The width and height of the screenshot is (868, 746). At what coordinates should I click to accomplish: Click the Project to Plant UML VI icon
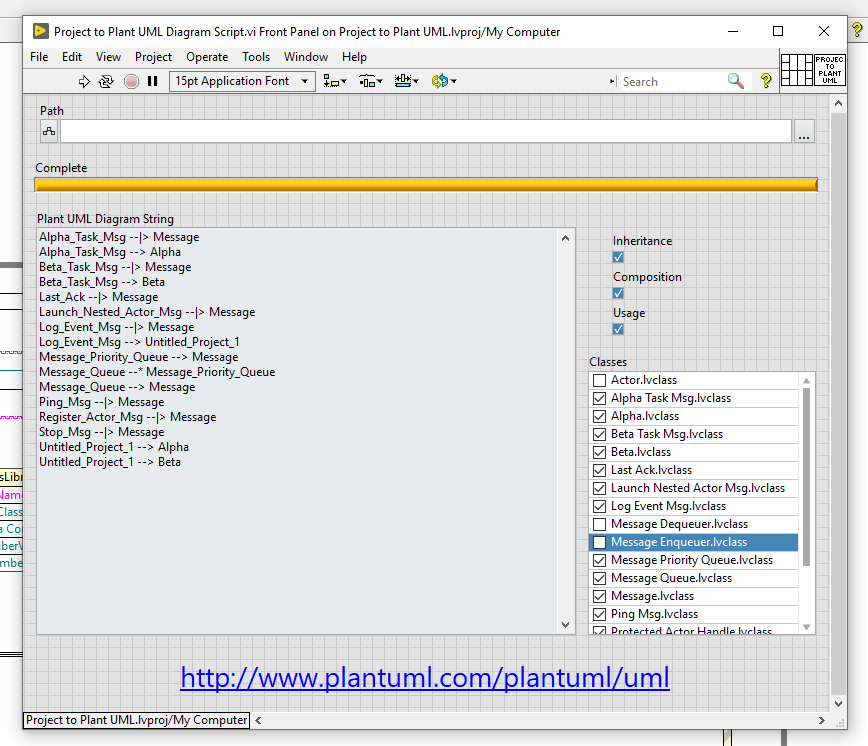830,70
